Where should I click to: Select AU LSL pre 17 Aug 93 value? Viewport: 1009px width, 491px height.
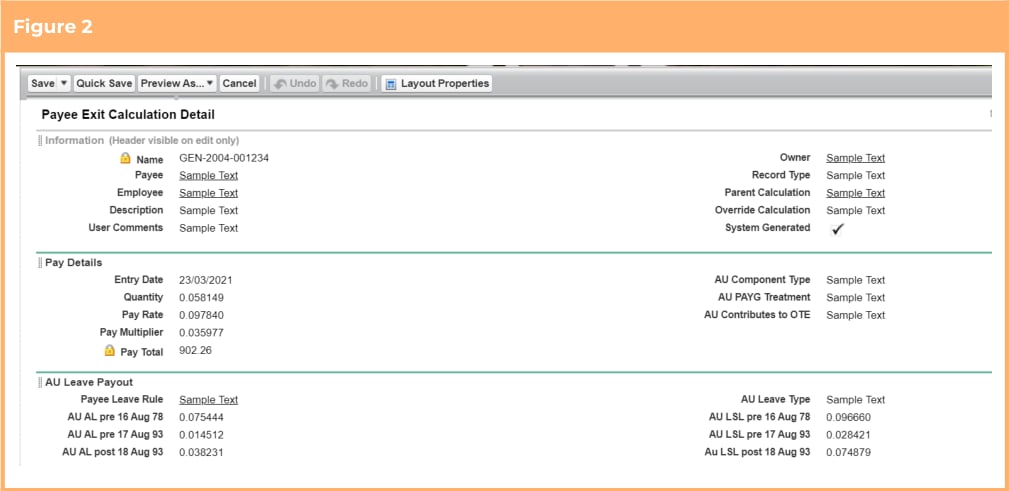(849, 434)
